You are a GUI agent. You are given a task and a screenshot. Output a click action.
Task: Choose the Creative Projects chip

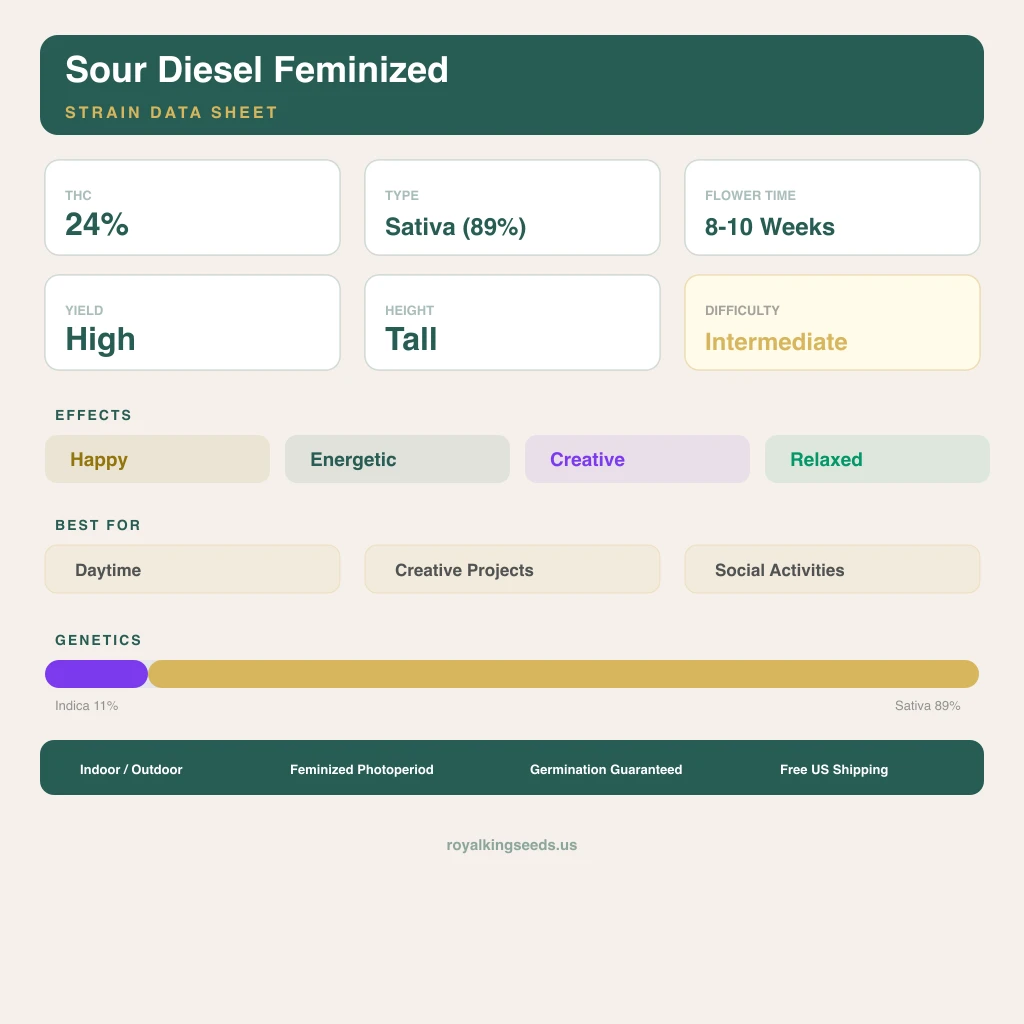click(x=512, y=569)
